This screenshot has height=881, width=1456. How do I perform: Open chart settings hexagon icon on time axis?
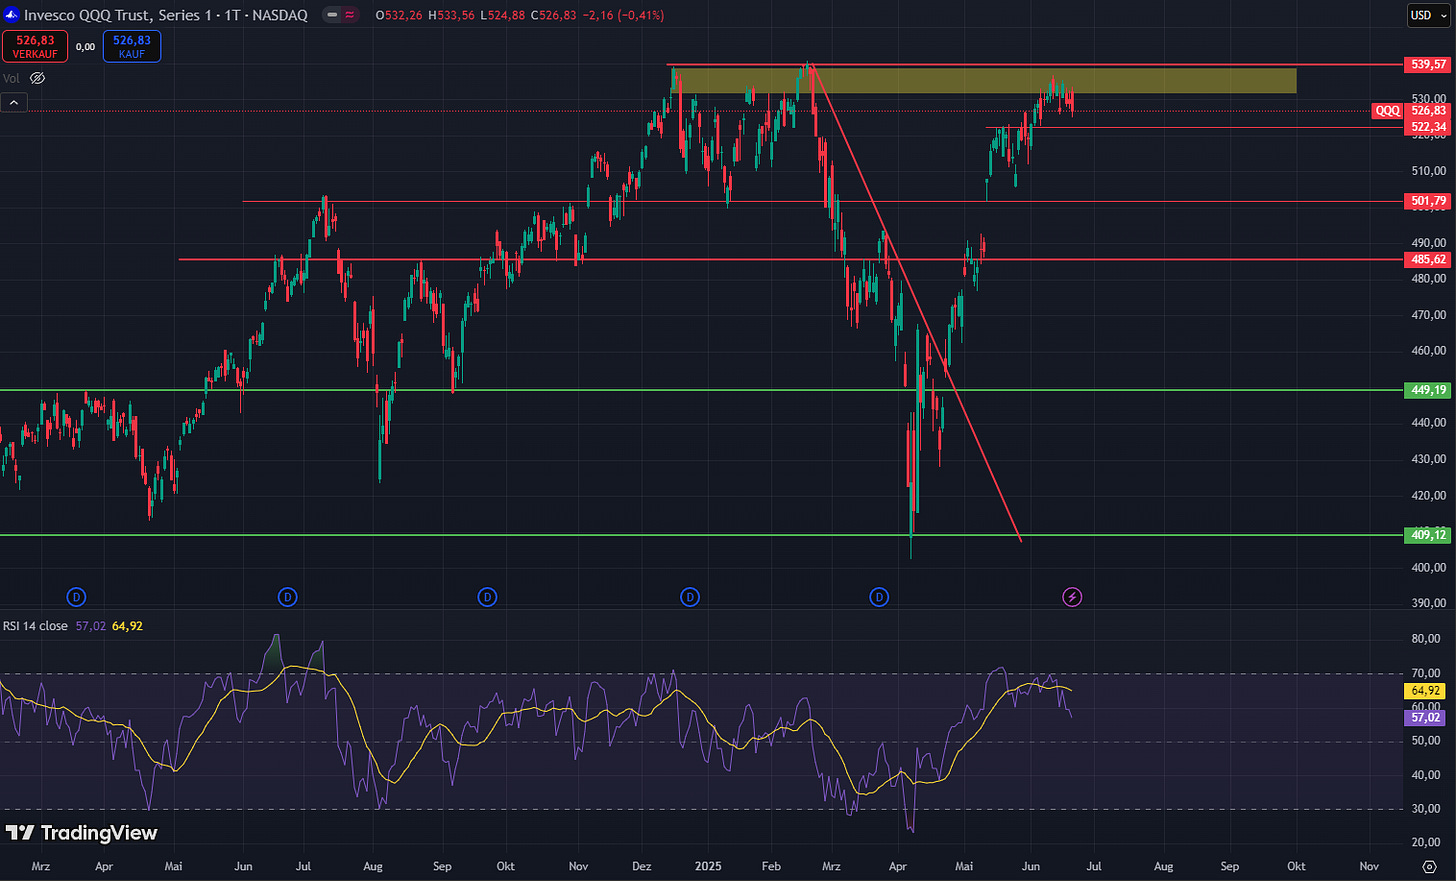pyautogui.click(x=1429, y=867)
